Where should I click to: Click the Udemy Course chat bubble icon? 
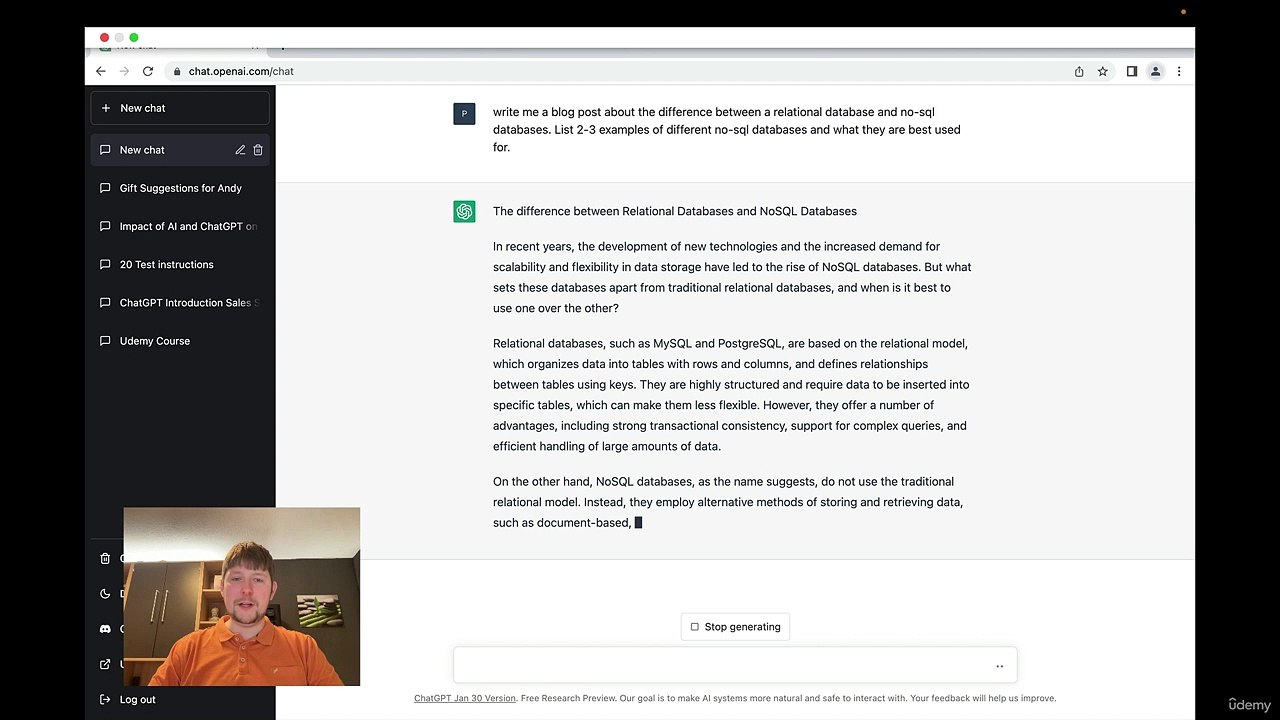click(105, 341)
